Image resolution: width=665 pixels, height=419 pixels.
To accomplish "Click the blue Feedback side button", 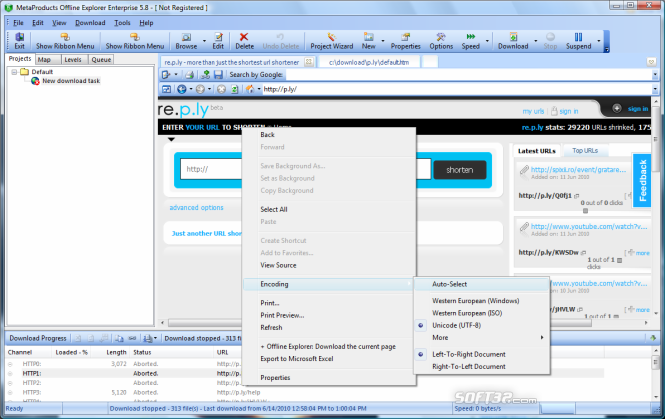I will [x=643, y=180].
